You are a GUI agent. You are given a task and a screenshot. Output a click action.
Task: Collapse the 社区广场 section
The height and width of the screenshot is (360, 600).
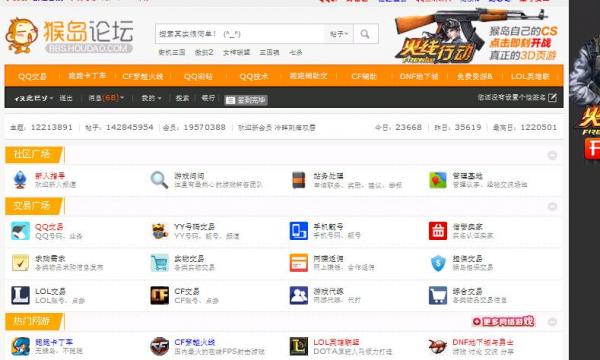[552, 155]
